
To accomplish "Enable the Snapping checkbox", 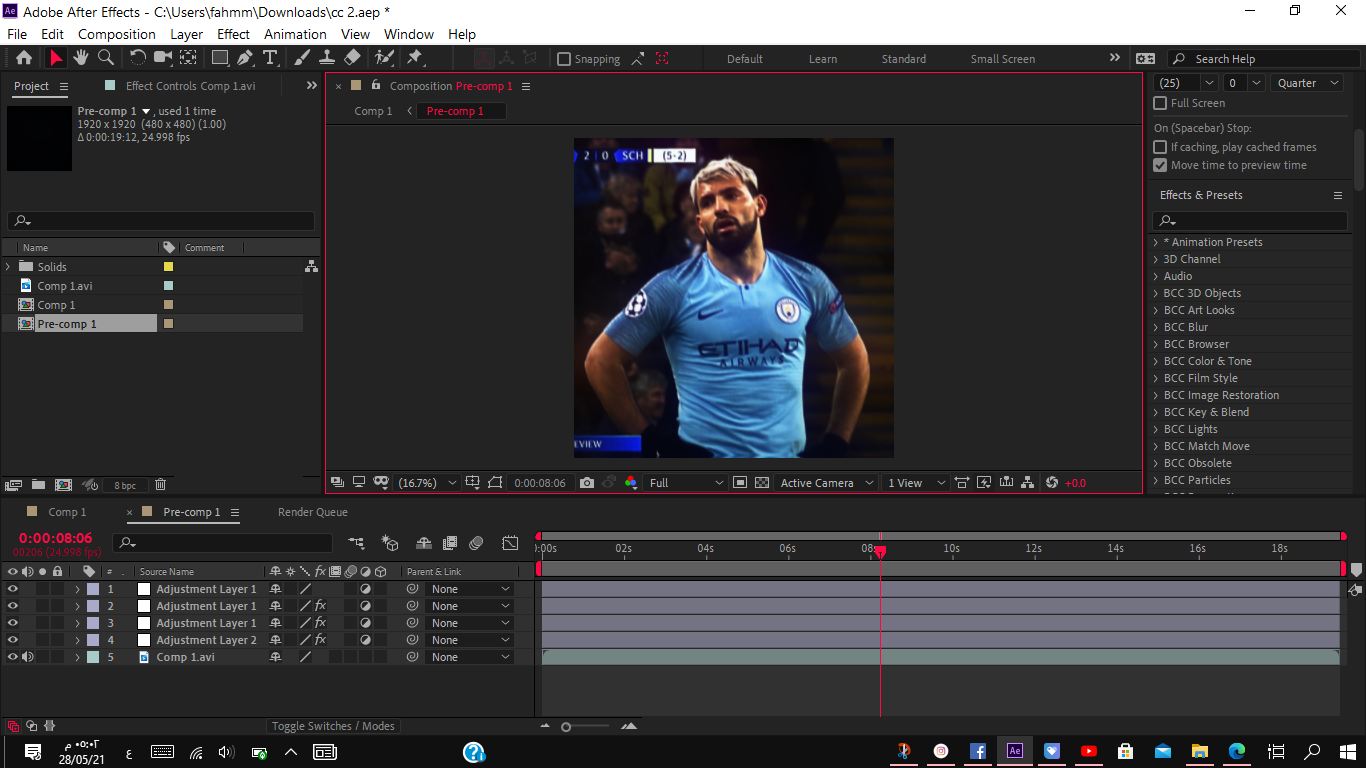I will point(564,59).
